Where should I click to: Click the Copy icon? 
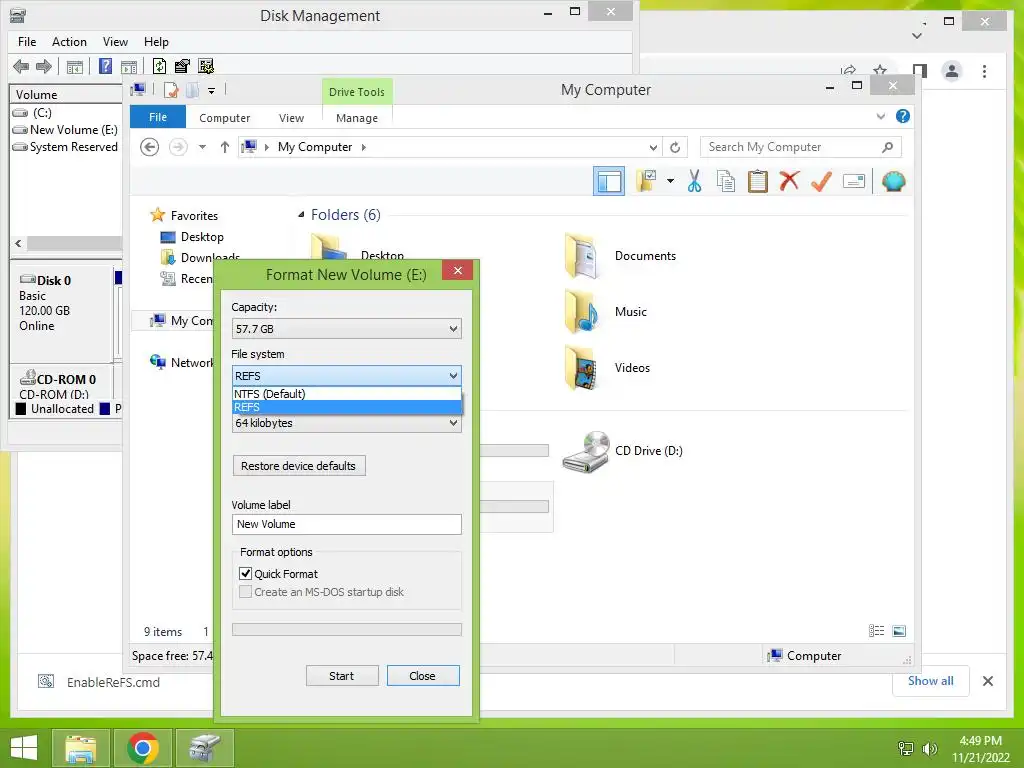coord(726,181)
